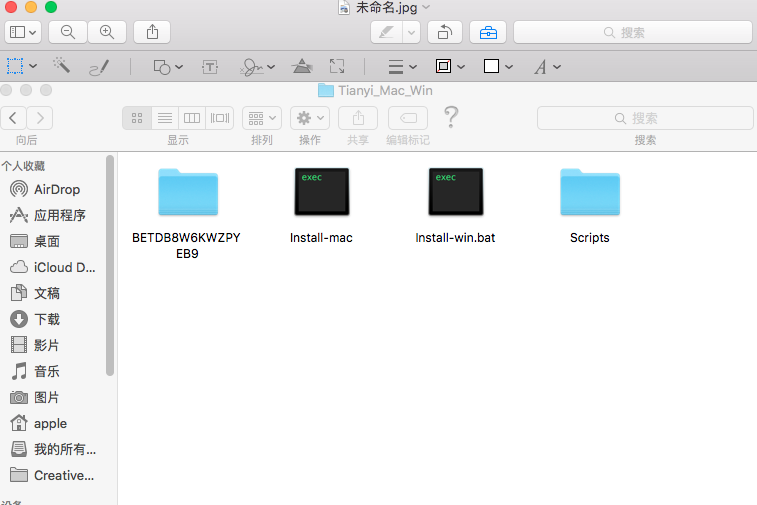Click the Adjust Size tool

[337, 66]
